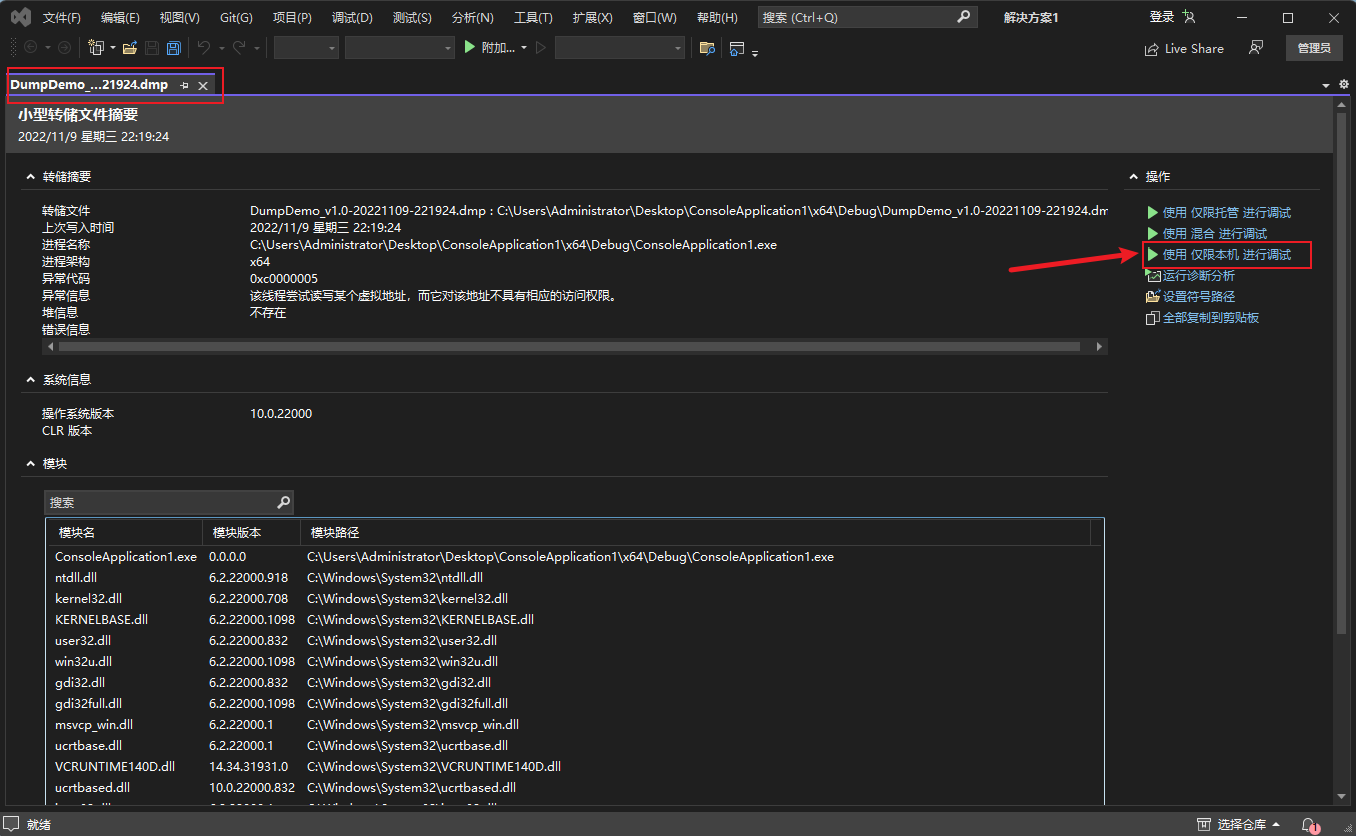Click the magnifier in the module search box

click(283, 502)
